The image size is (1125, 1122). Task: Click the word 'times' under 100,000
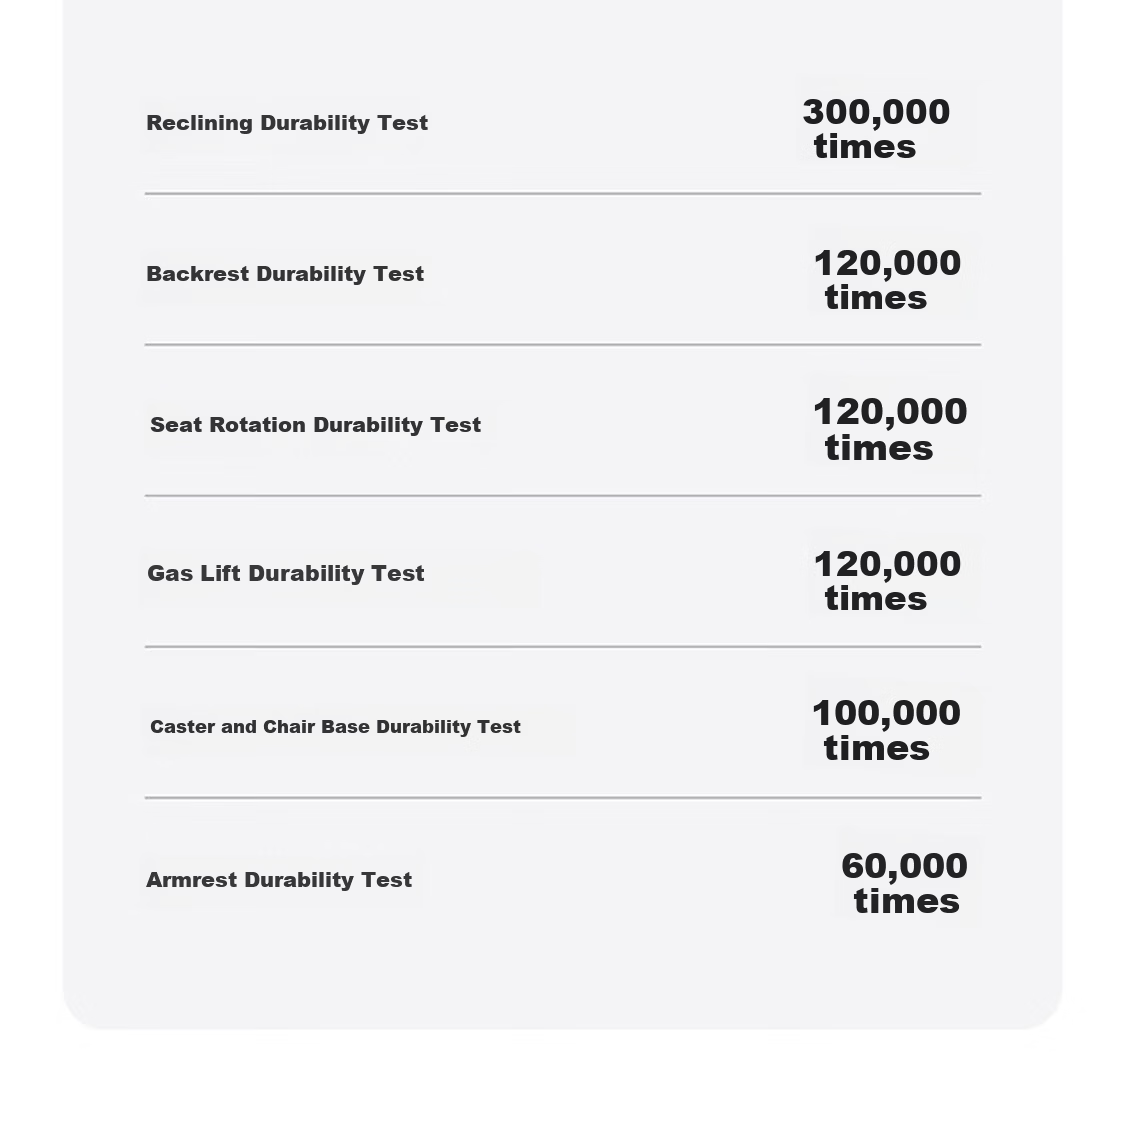pos(877,749)
